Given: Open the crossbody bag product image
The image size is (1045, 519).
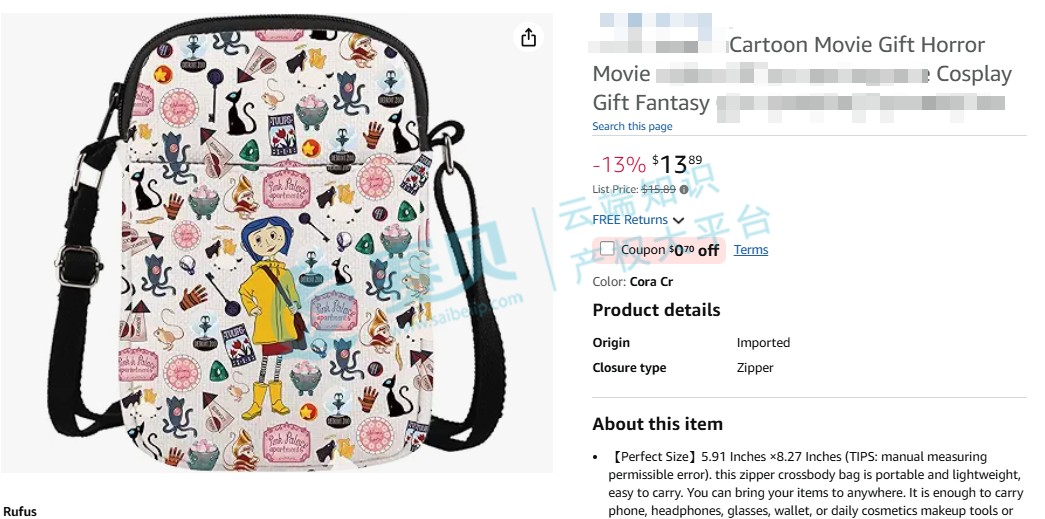Looking at the screenshot, I should pyautogui.click(x=276, y=243).
